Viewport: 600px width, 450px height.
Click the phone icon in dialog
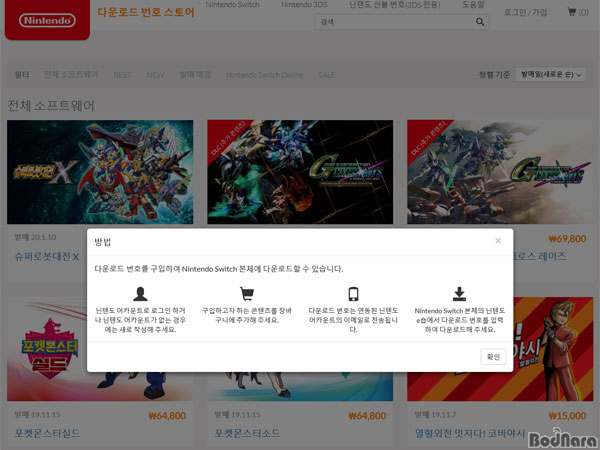tap(353, 294)
